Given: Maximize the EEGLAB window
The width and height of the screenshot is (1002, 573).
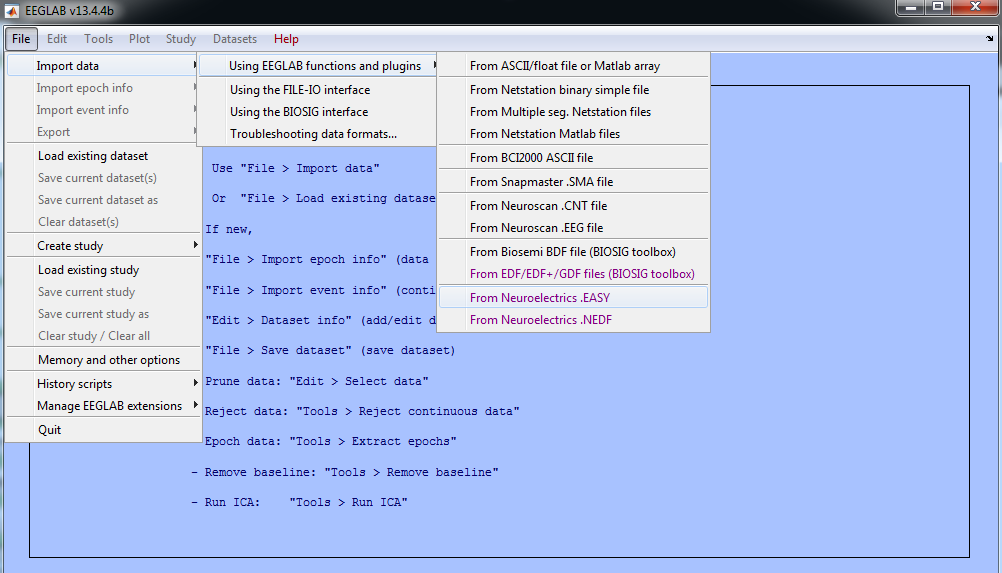Looking at the screenshot, I should point(937,7).
